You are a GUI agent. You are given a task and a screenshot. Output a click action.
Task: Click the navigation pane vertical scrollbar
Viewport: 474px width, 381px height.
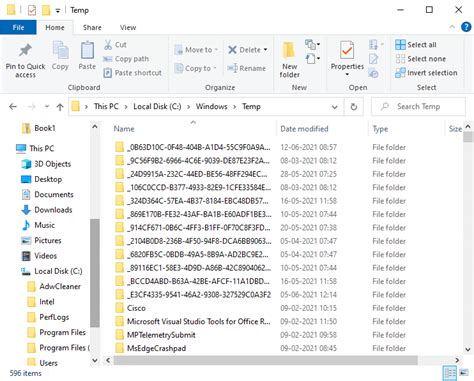click(x=95, y=273)
